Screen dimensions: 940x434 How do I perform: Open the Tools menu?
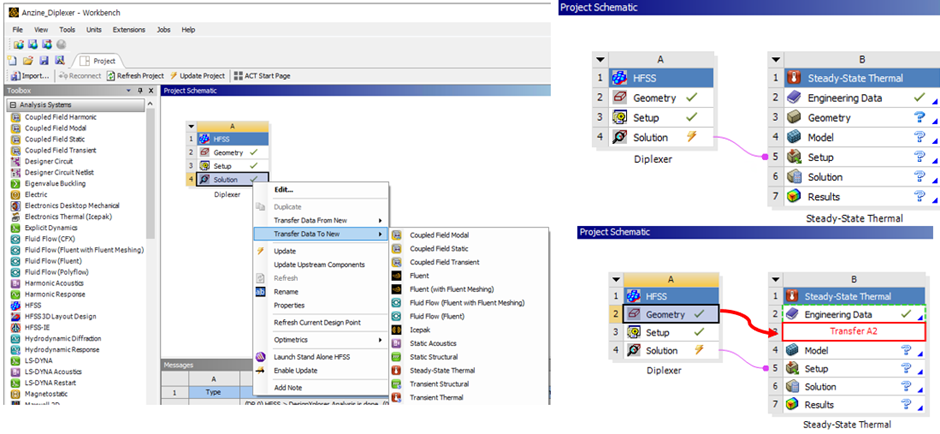[67, 29]
